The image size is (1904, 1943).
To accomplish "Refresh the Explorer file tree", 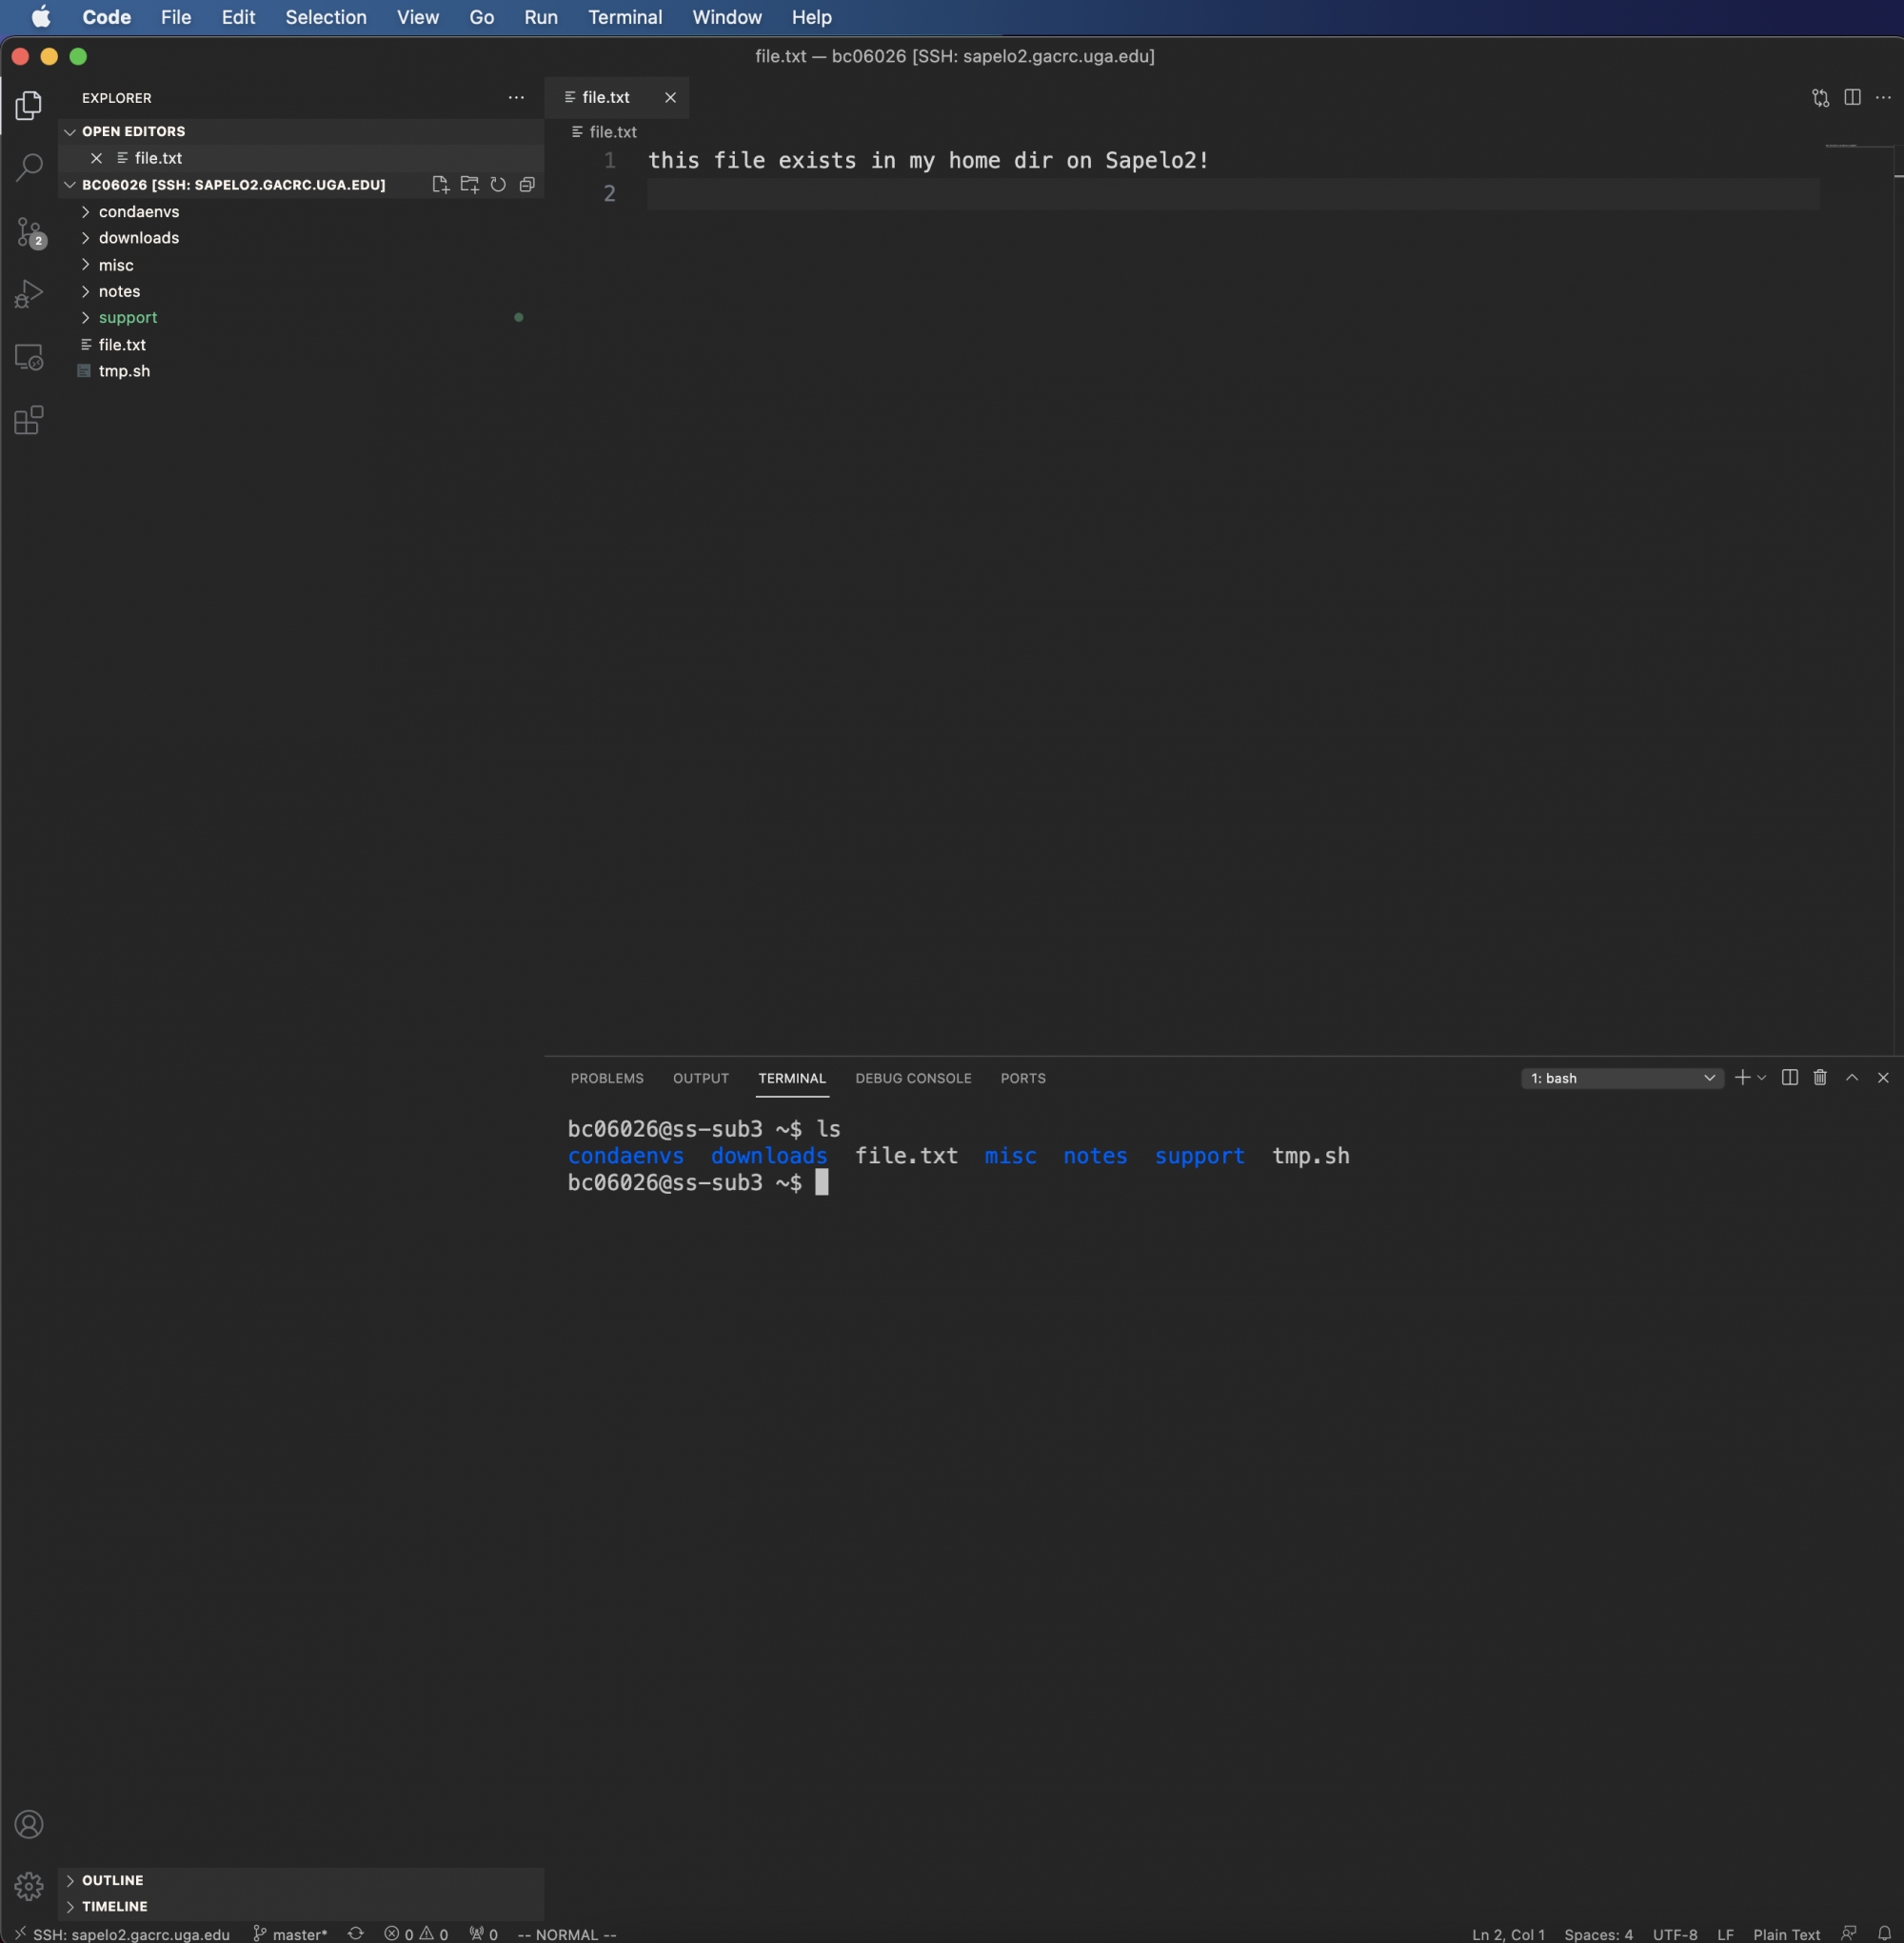I will 497,184.
